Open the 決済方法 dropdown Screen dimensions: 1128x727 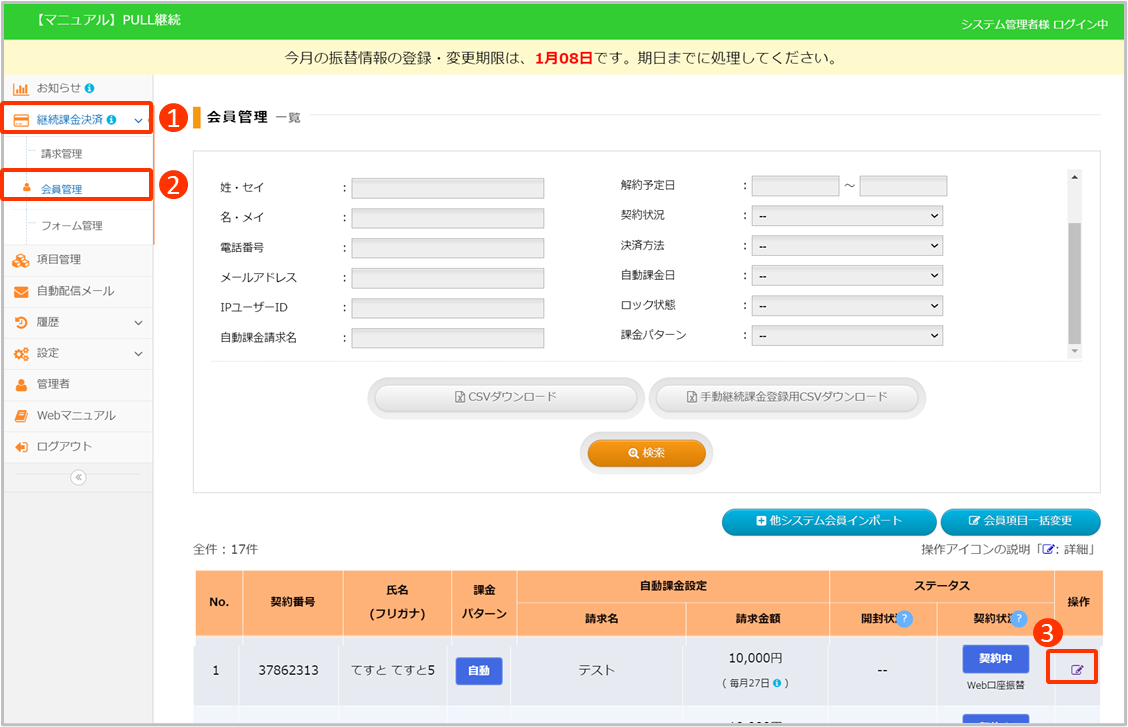coord(846,246)
